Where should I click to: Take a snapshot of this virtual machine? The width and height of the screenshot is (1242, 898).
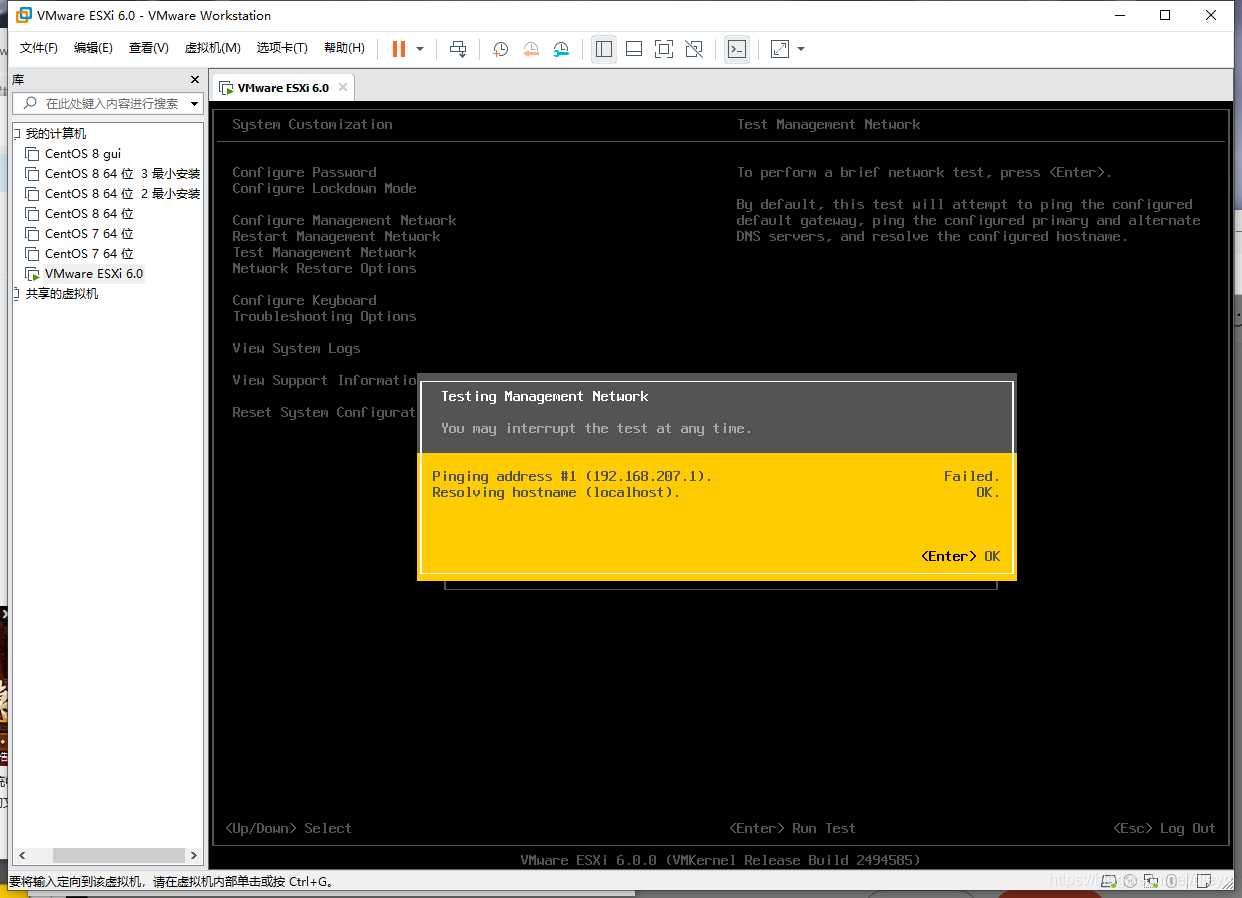pos(501,49)
